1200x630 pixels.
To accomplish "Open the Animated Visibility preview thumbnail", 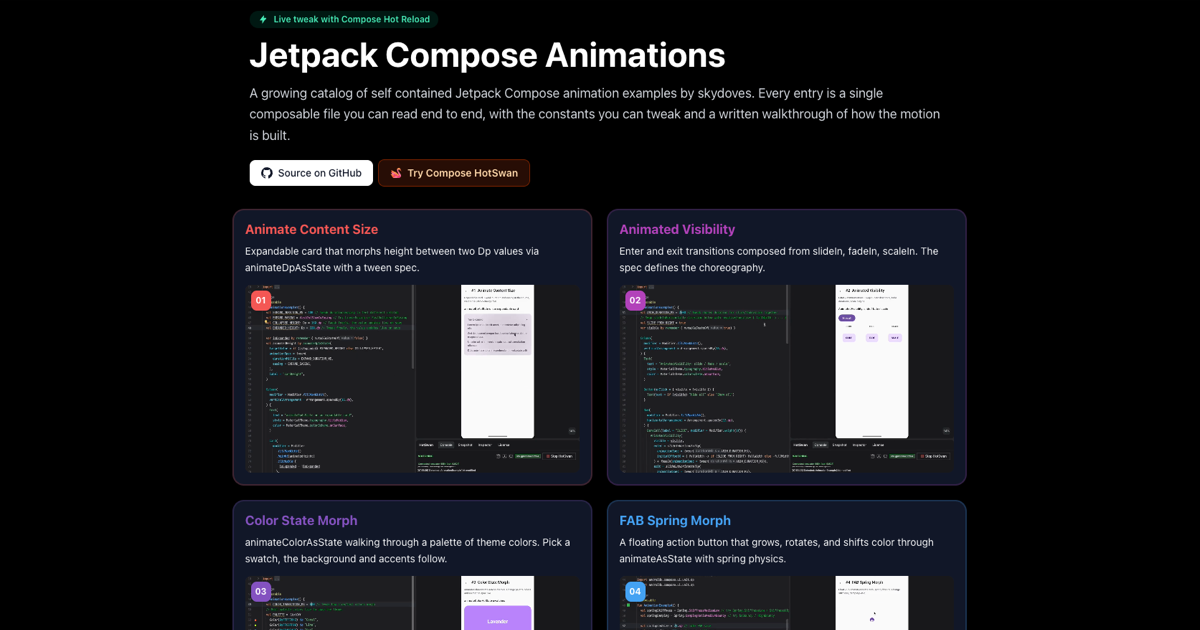I will pyautogui.click(x=786, y=379).
